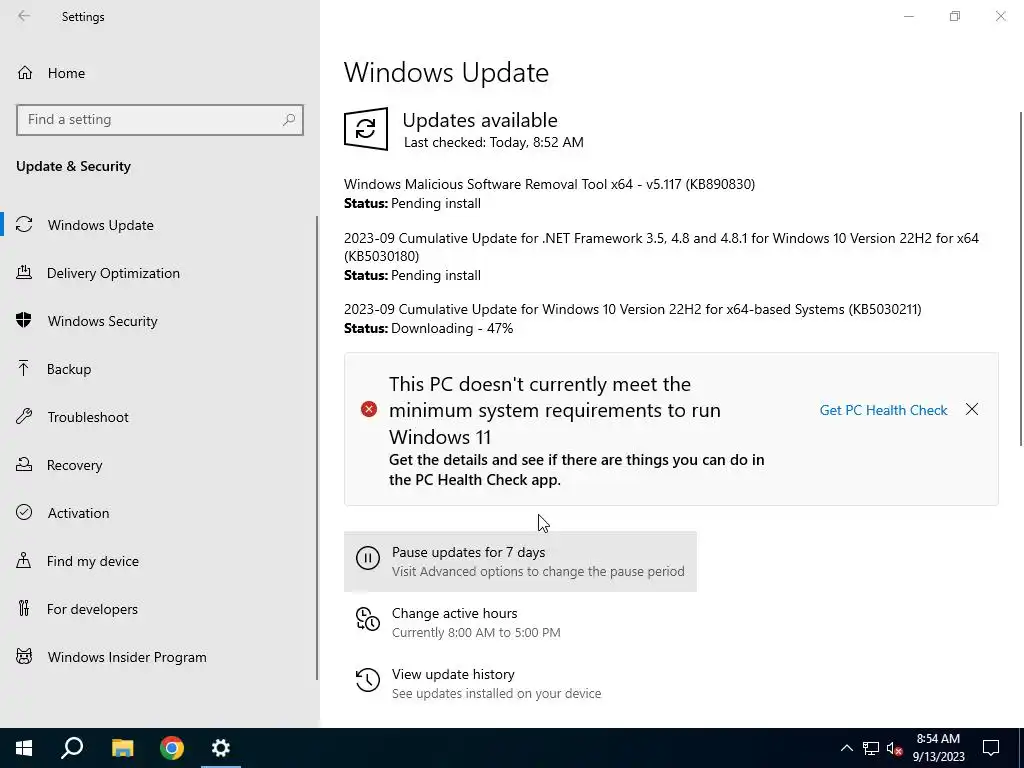The height and width of the screenshot is (768, 1024).
Task: Click the red error icon in Windows 11 notice
Action: 369,409
